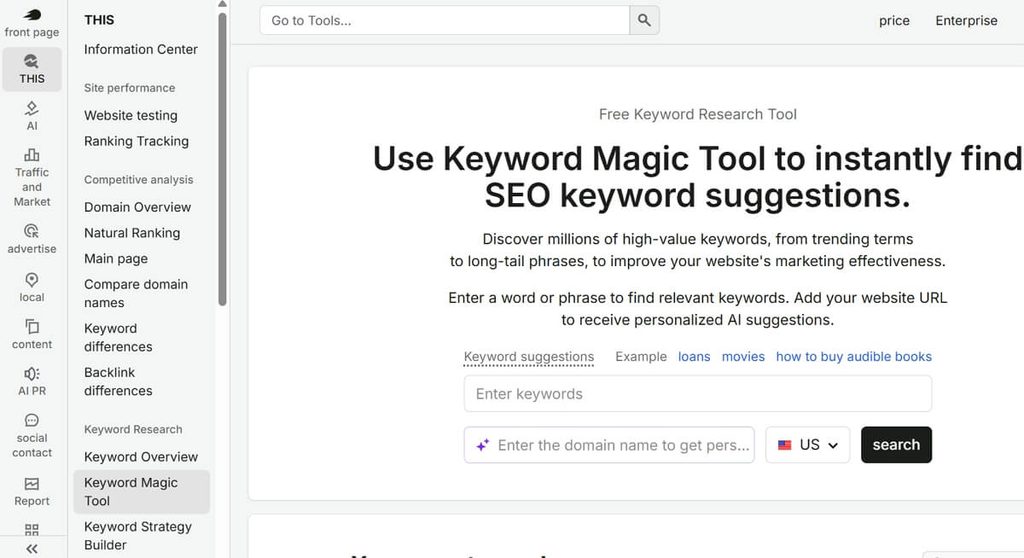
Task: Open the AI PR section icon
Action: (x=31, y=373)
